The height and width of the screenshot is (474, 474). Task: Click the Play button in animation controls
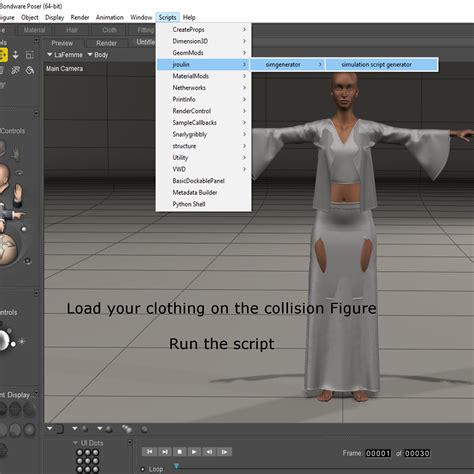point(194,452)
